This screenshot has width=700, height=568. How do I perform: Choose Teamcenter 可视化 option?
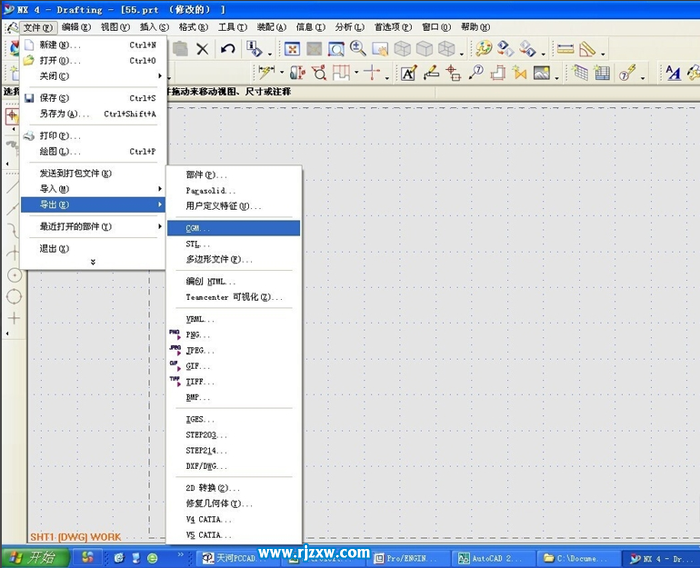pos(233,297)
